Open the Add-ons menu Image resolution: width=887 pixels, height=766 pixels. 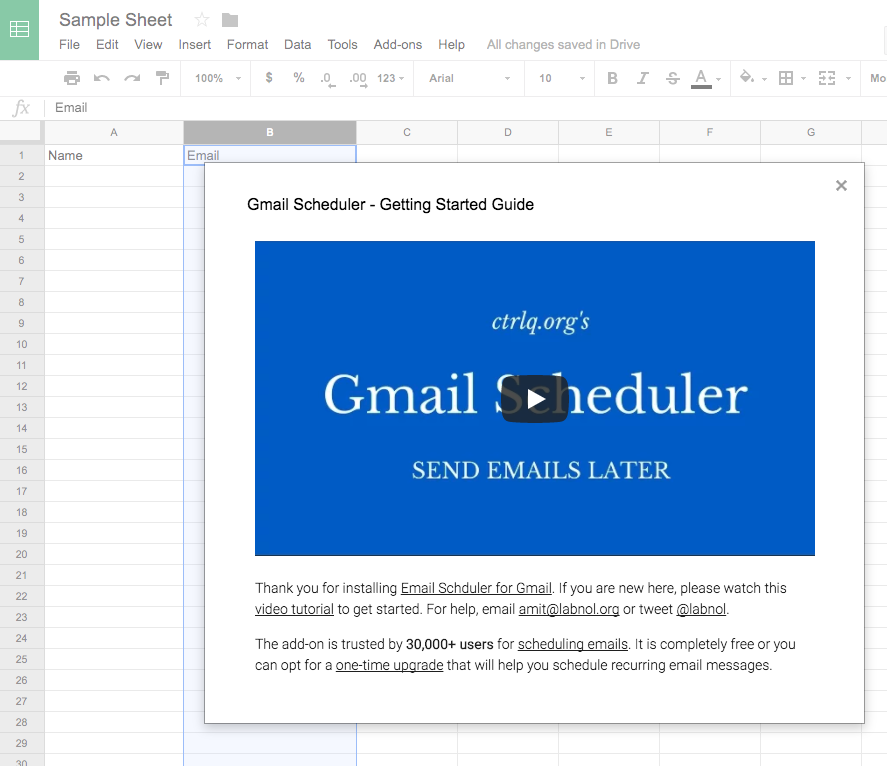tap(397, 45)
